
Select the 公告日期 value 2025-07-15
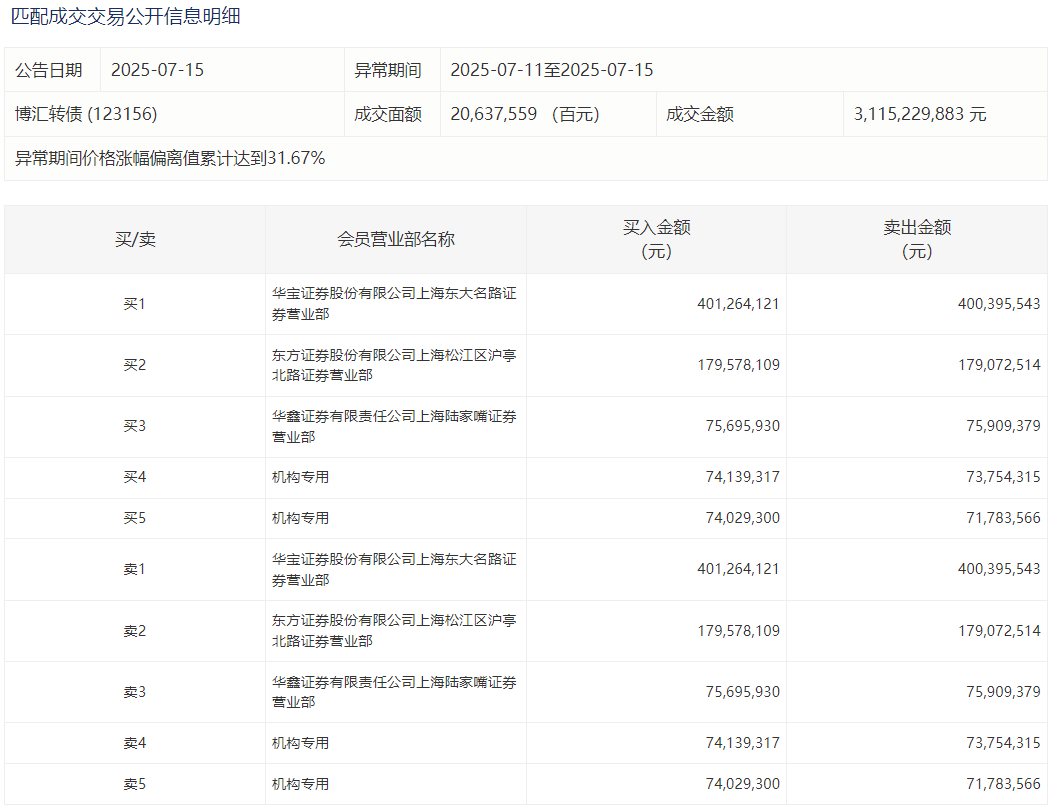tap(157, 70)
